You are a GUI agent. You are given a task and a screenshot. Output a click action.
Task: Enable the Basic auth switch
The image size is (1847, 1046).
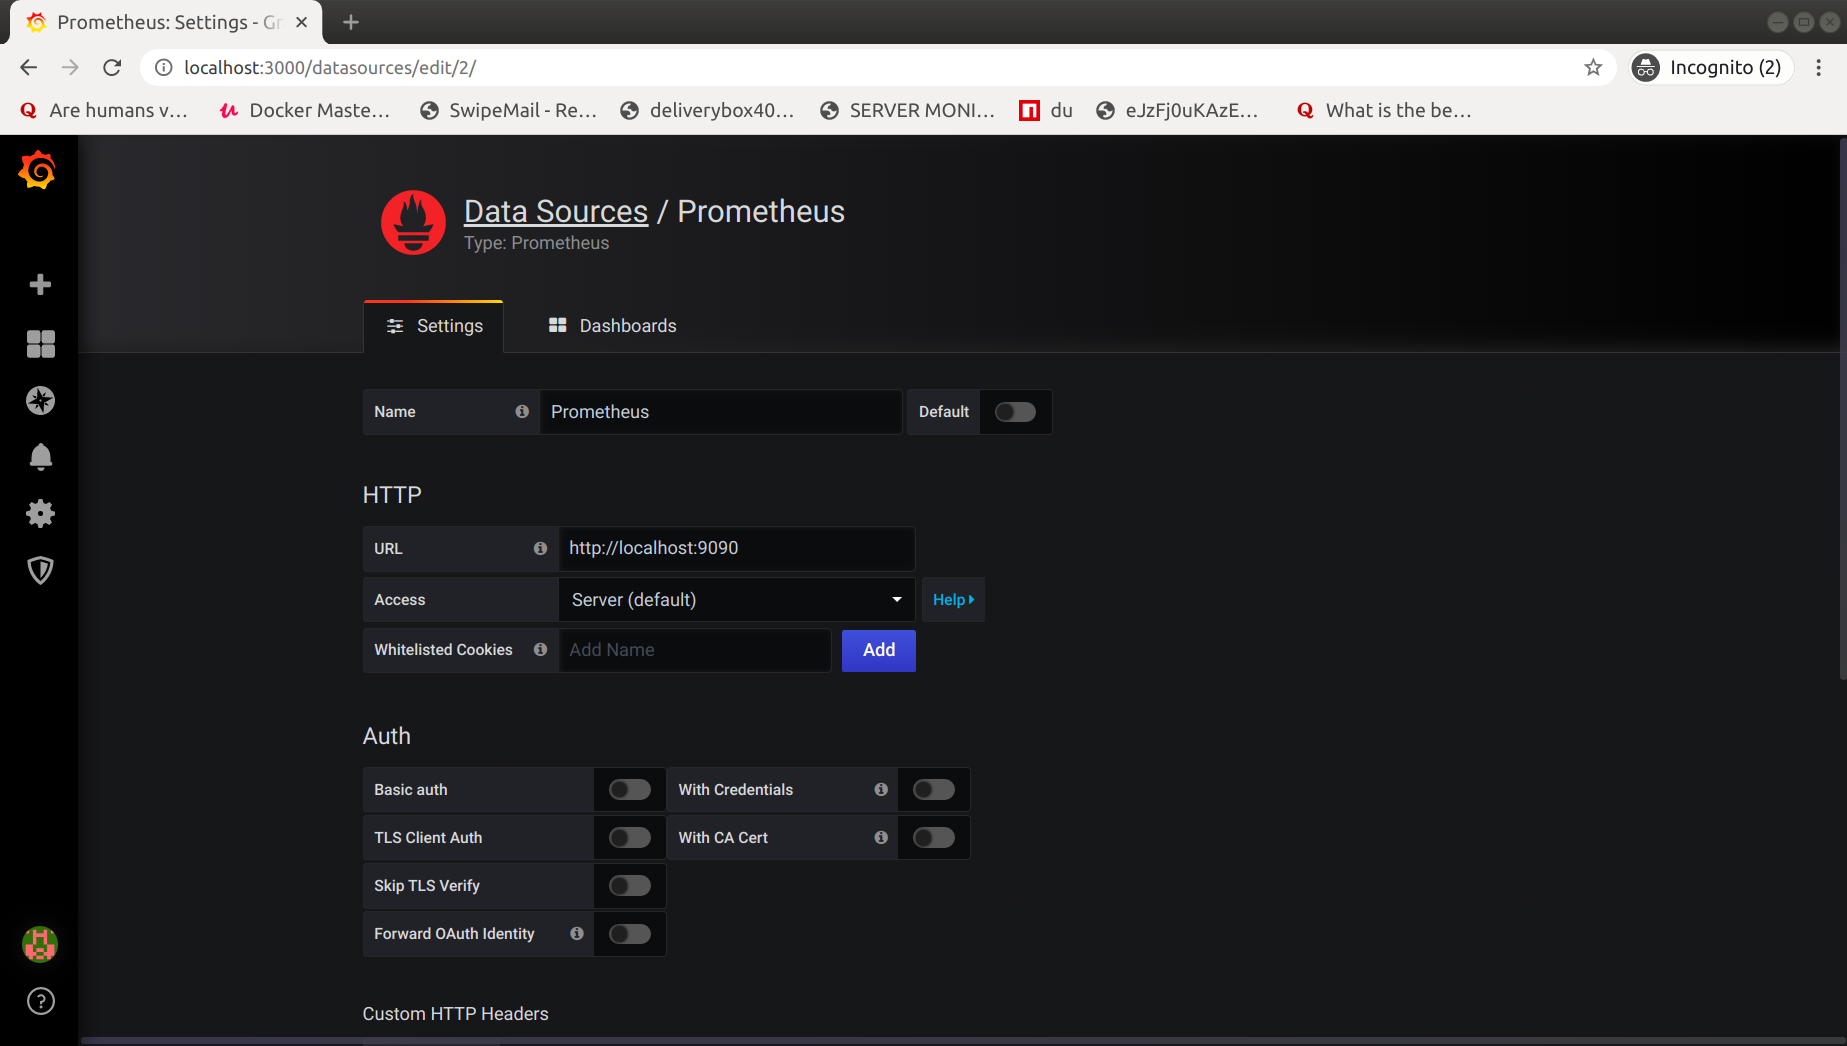(x=630, y=790)
